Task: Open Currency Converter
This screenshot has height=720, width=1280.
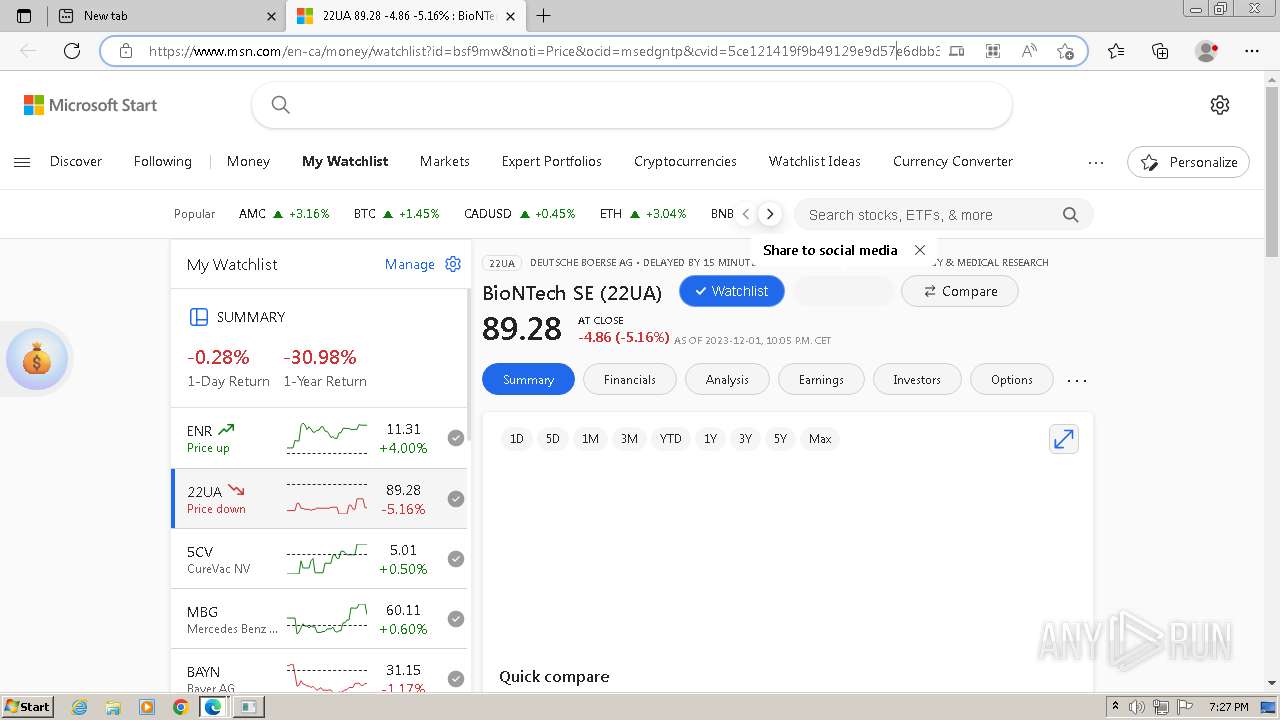Action: pyautogui.click(x=953, y=161)
